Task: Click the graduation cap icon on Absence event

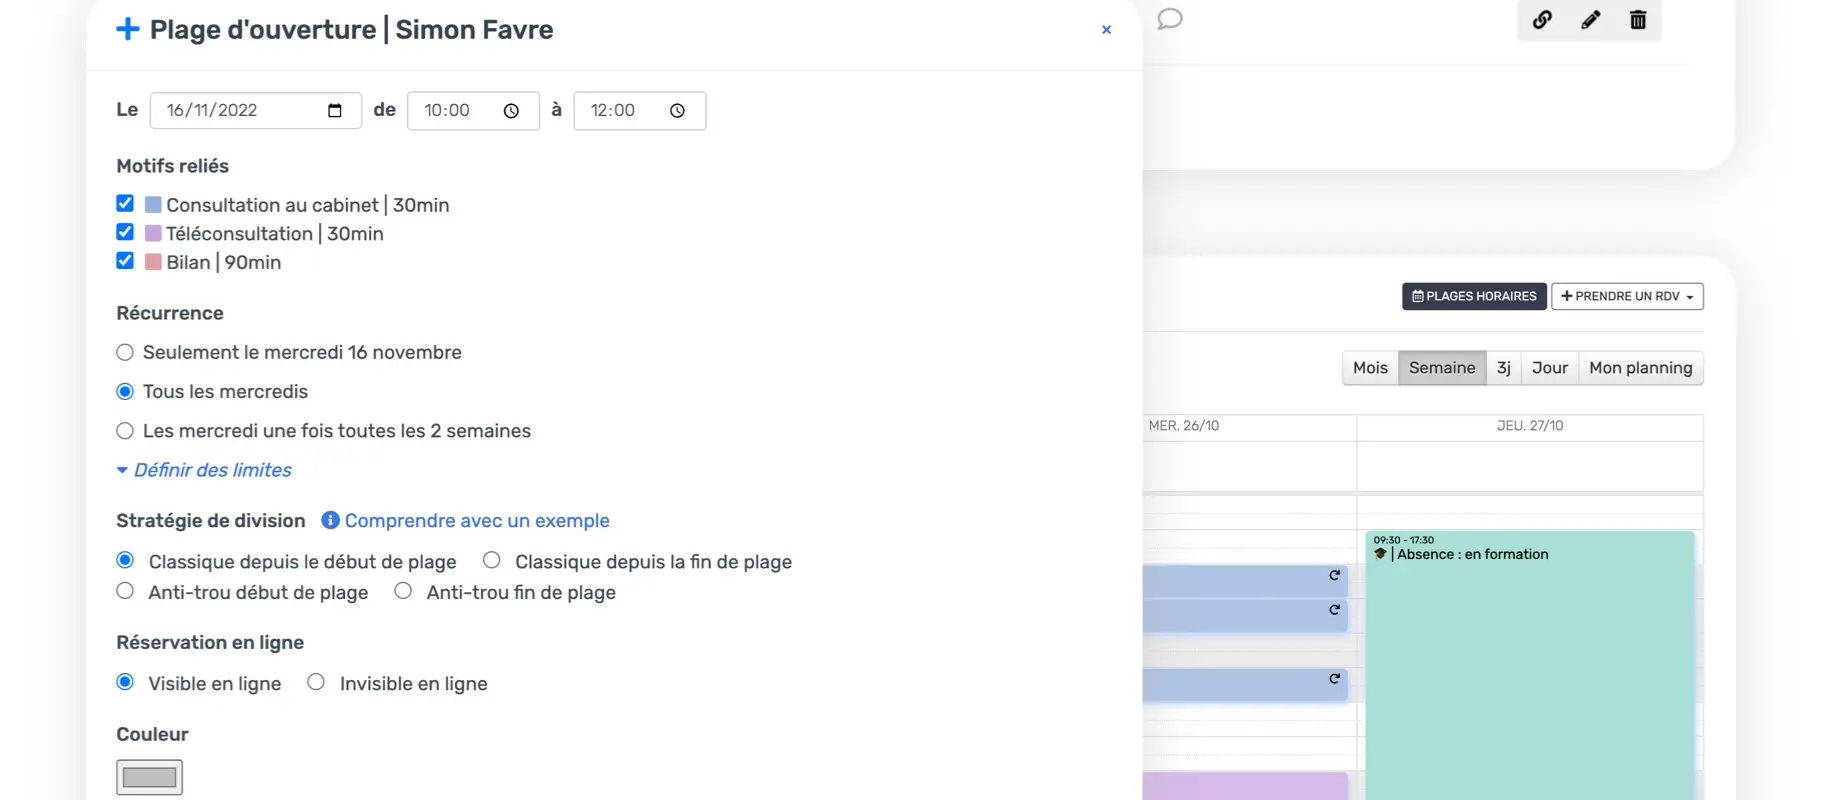Action: [x=1380, y=554]
